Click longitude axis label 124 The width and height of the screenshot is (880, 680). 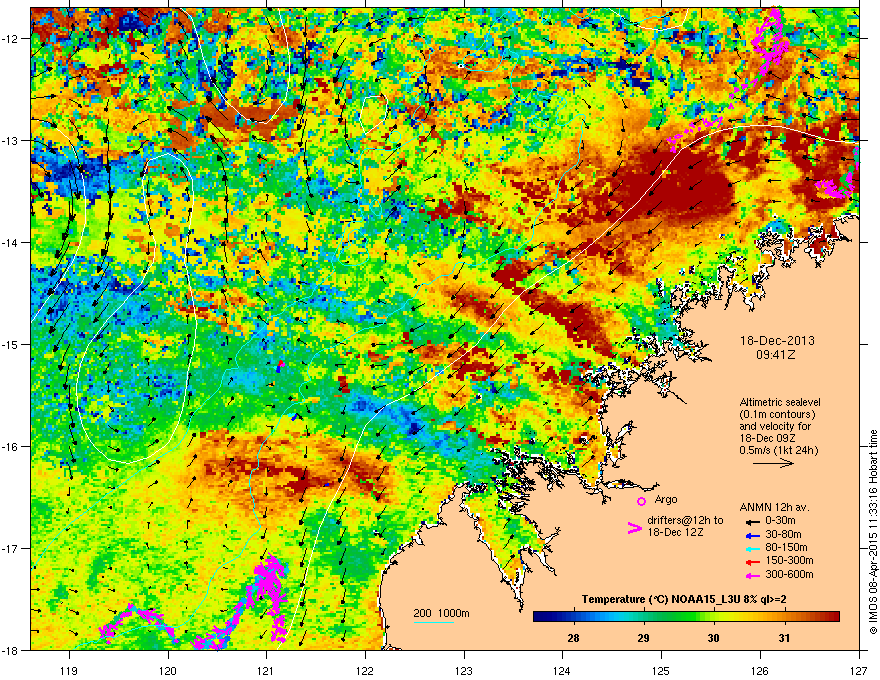[x=562, y=670]
